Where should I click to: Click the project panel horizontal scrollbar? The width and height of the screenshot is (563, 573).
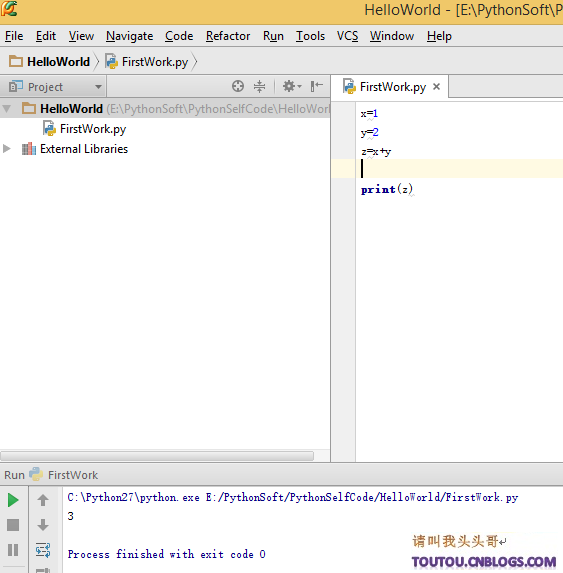(157, 456)
